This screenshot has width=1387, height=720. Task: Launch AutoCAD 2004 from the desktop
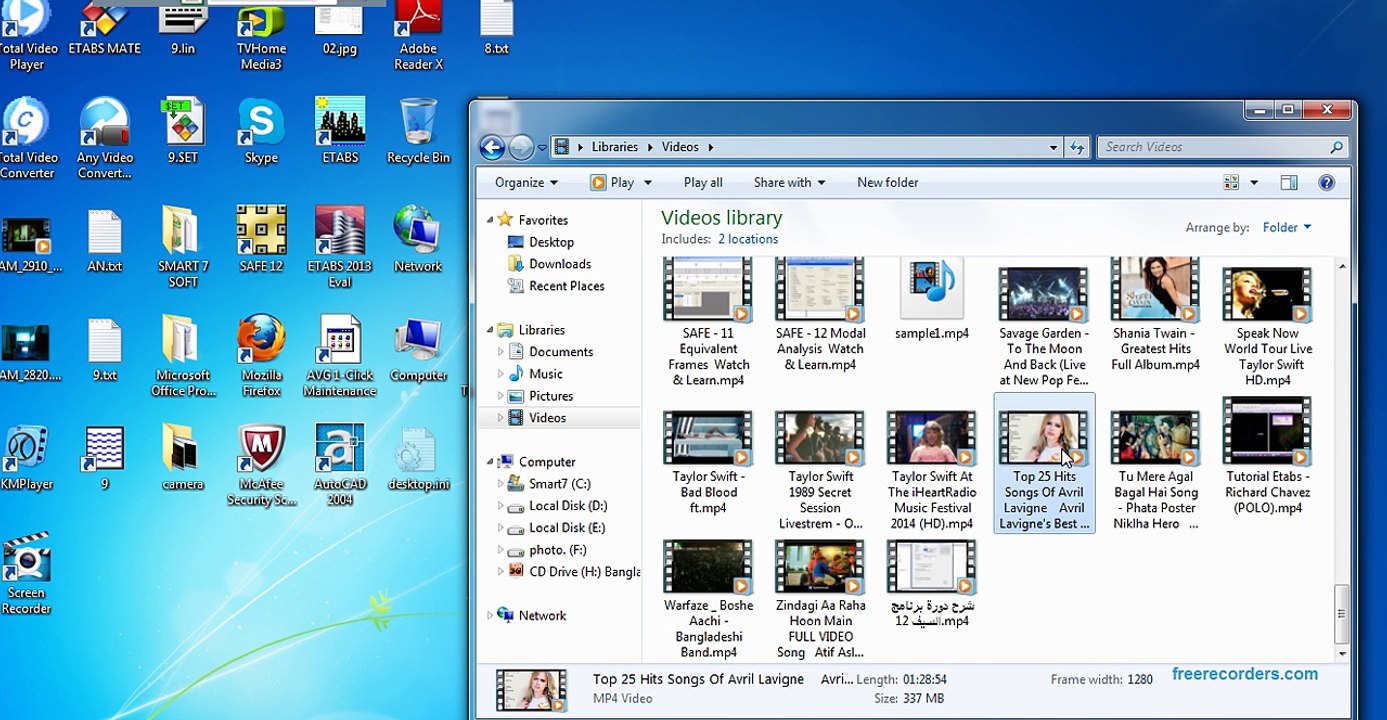[340, 465]
